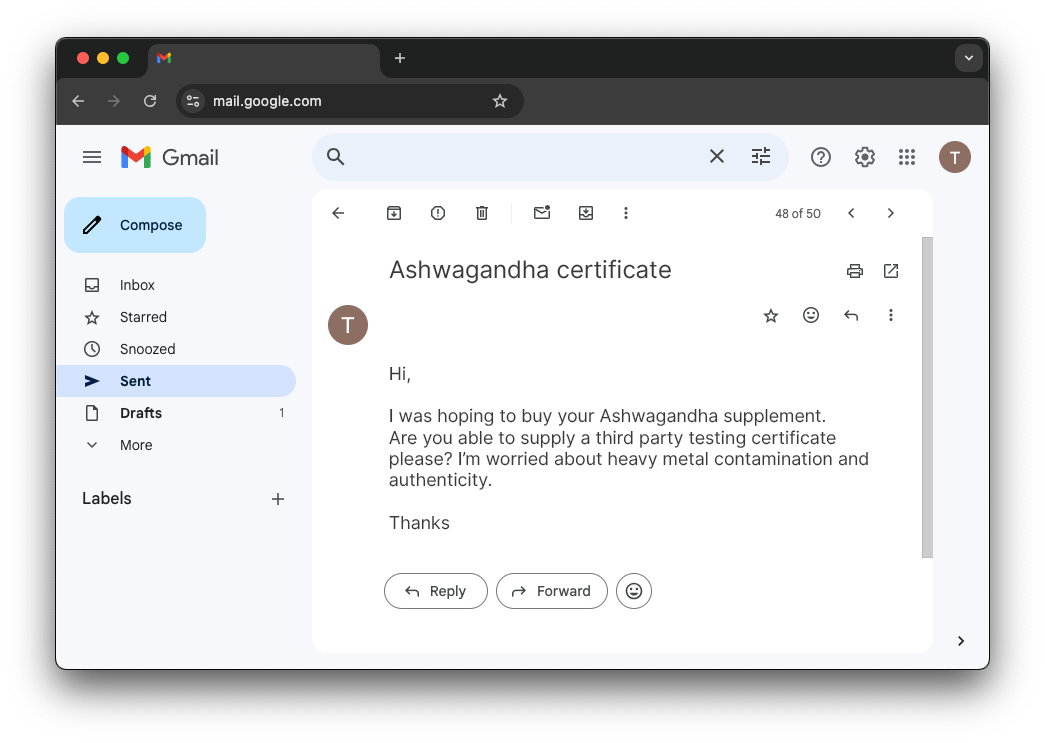This screenshot has height=743, width=1045.
Task: Bookmark this page with star icon
Action: tap(500, 101)
